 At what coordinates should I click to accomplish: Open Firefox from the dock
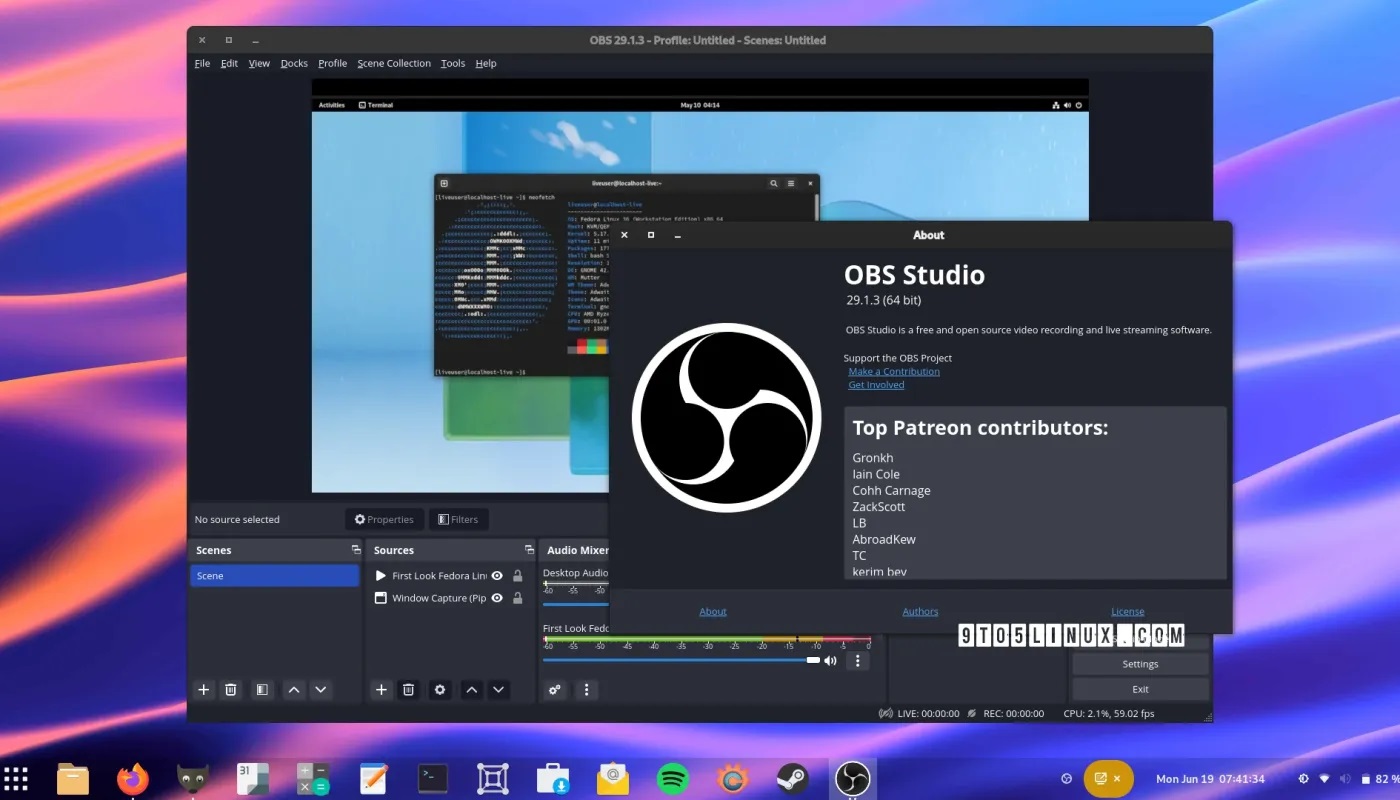133,778
